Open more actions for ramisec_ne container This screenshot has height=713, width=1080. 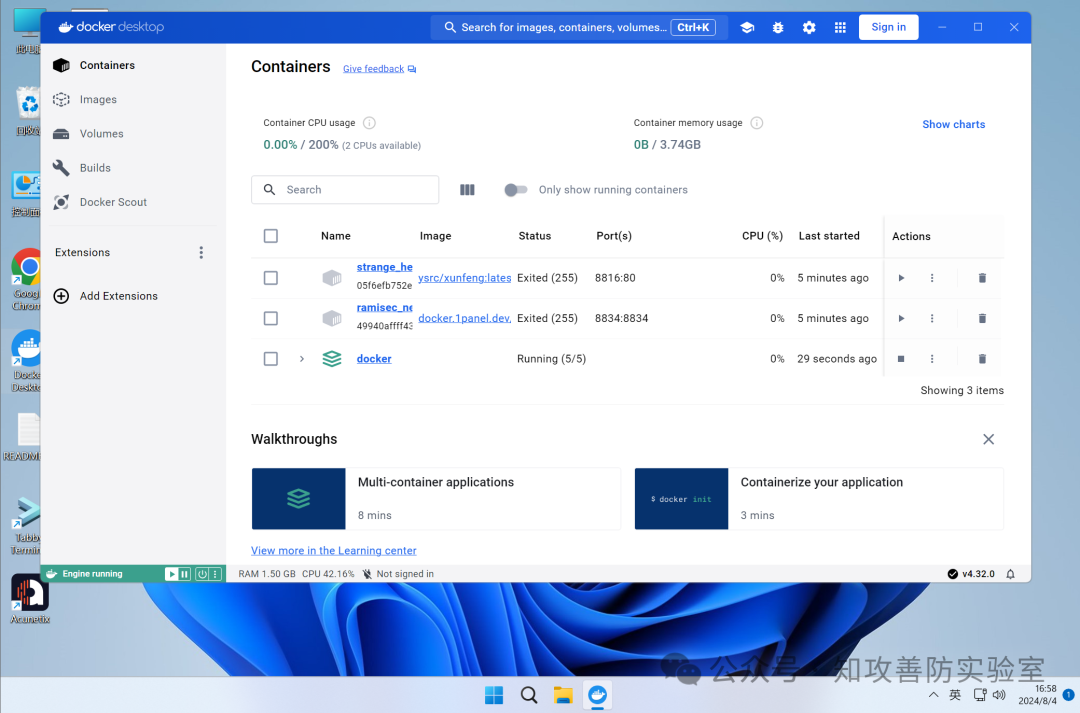click(x=932, y=318)
